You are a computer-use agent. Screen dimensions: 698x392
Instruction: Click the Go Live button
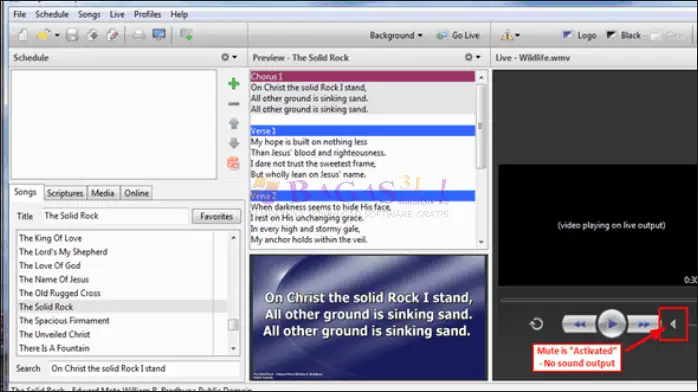click(458, 35)
